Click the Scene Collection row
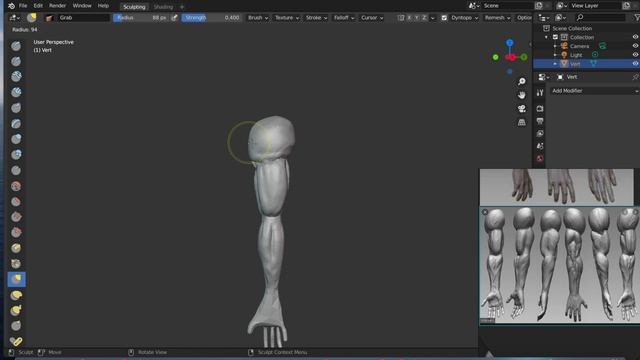This screenshot has width=640, height=360. pos(587,28)
